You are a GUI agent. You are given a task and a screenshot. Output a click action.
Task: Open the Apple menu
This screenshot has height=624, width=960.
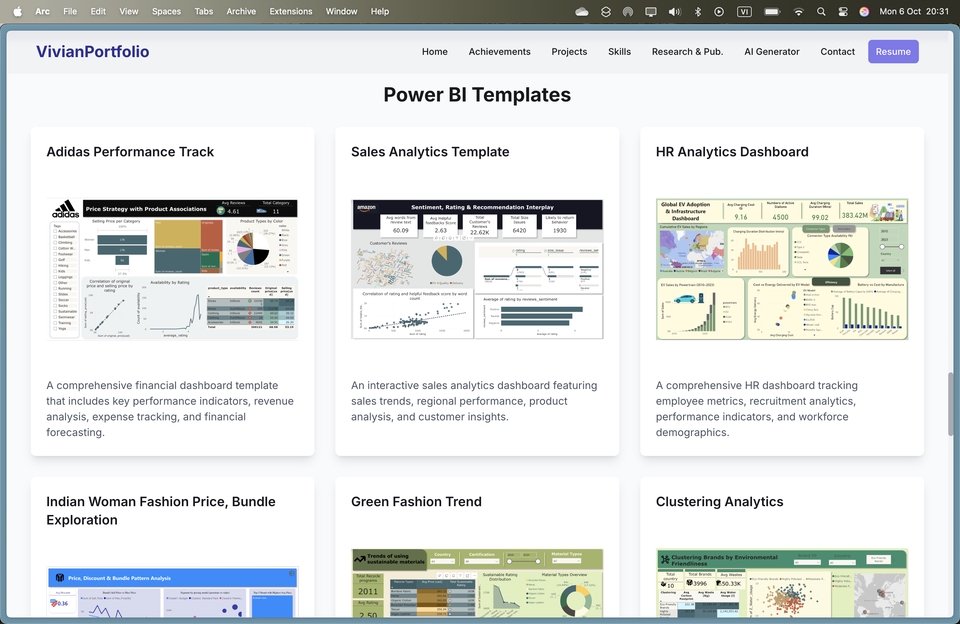click(17, 11)
